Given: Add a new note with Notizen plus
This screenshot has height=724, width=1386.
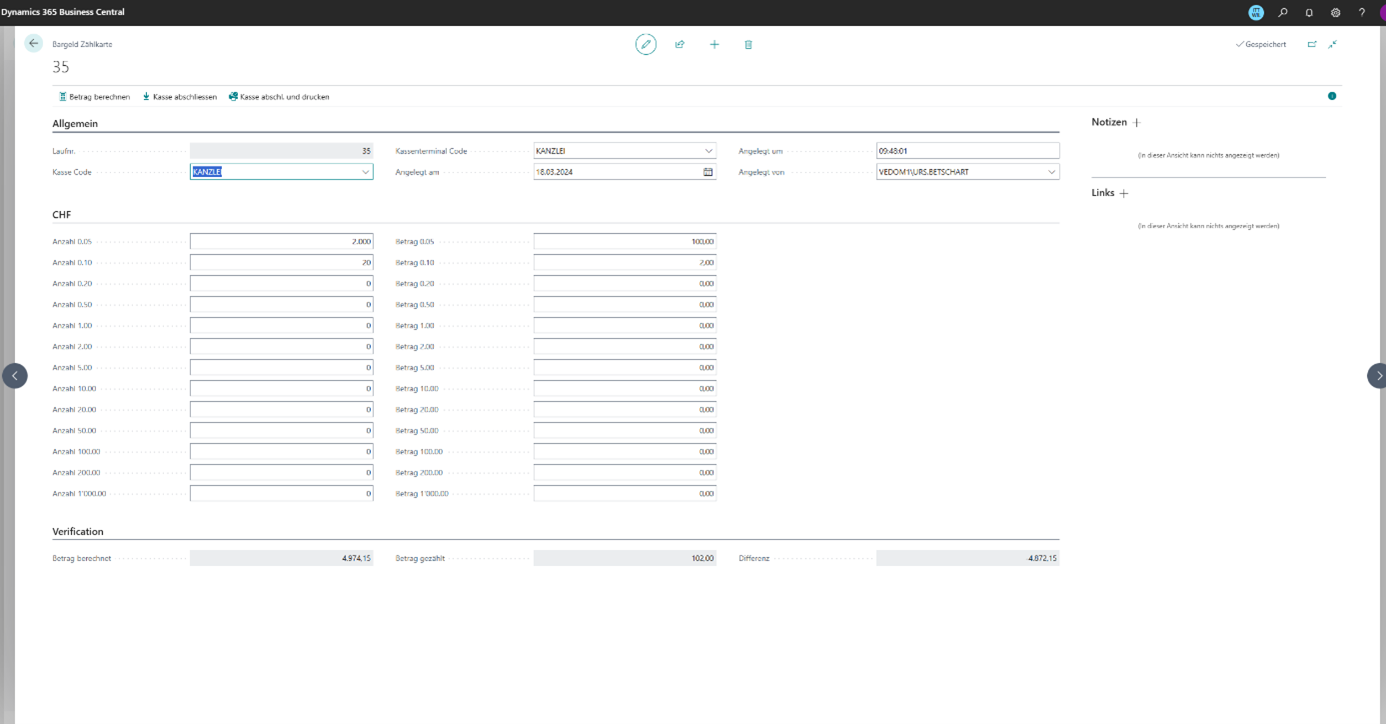Looking at the screenshot, I should pos(1136,122).
